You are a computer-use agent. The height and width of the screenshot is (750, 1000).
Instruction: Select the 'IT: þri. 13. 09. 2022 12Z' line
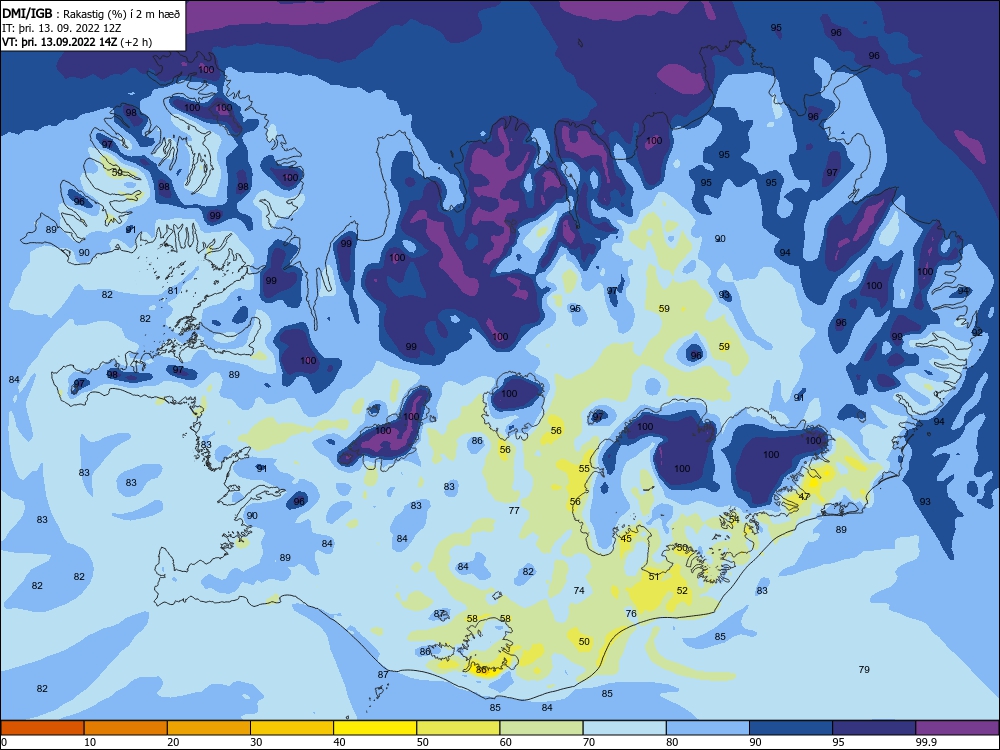61,28
